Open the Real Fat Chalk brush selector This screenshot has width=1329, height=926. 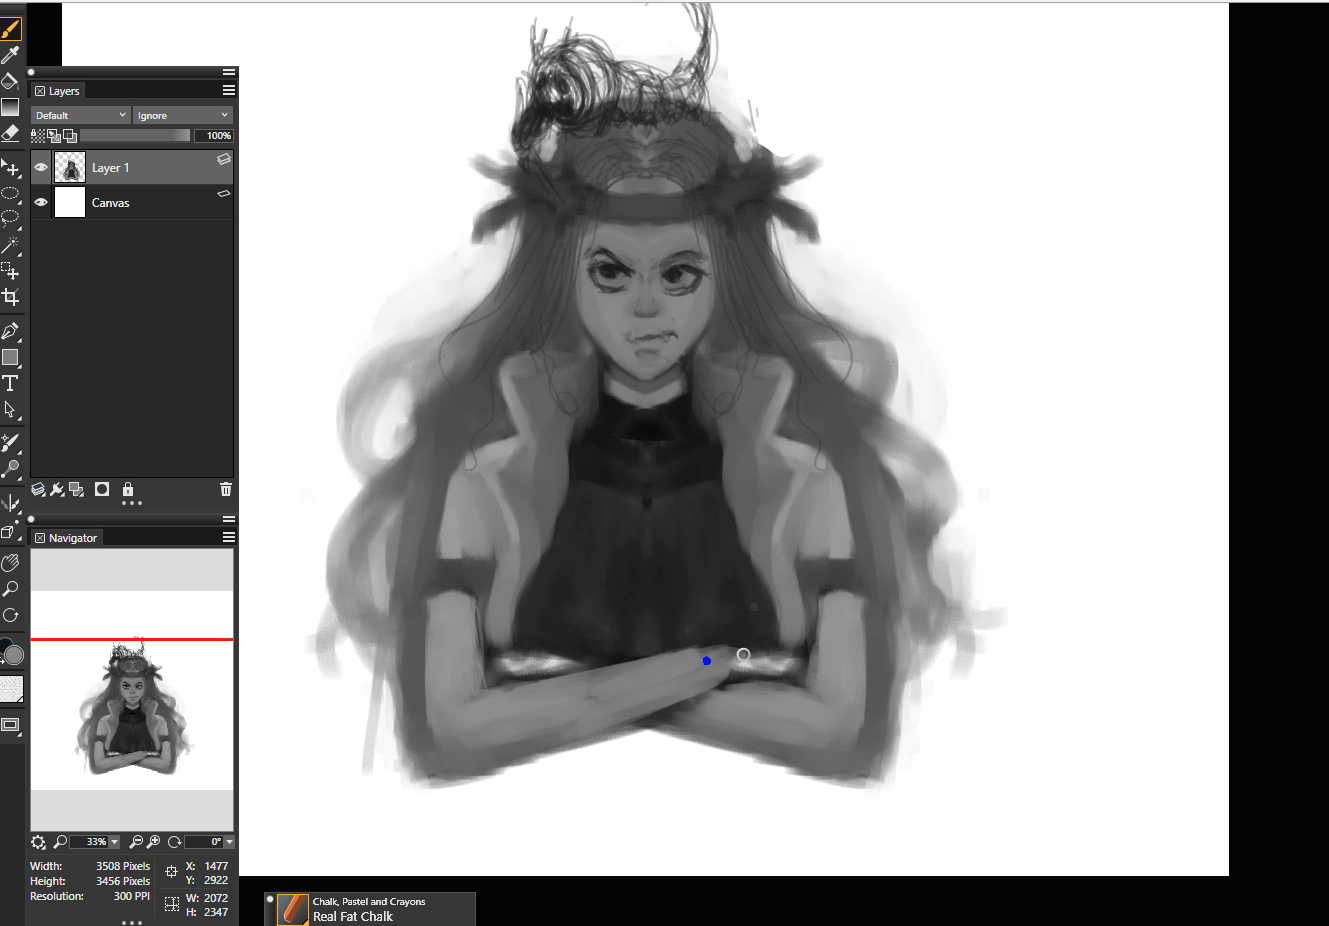tap(370, 909)
